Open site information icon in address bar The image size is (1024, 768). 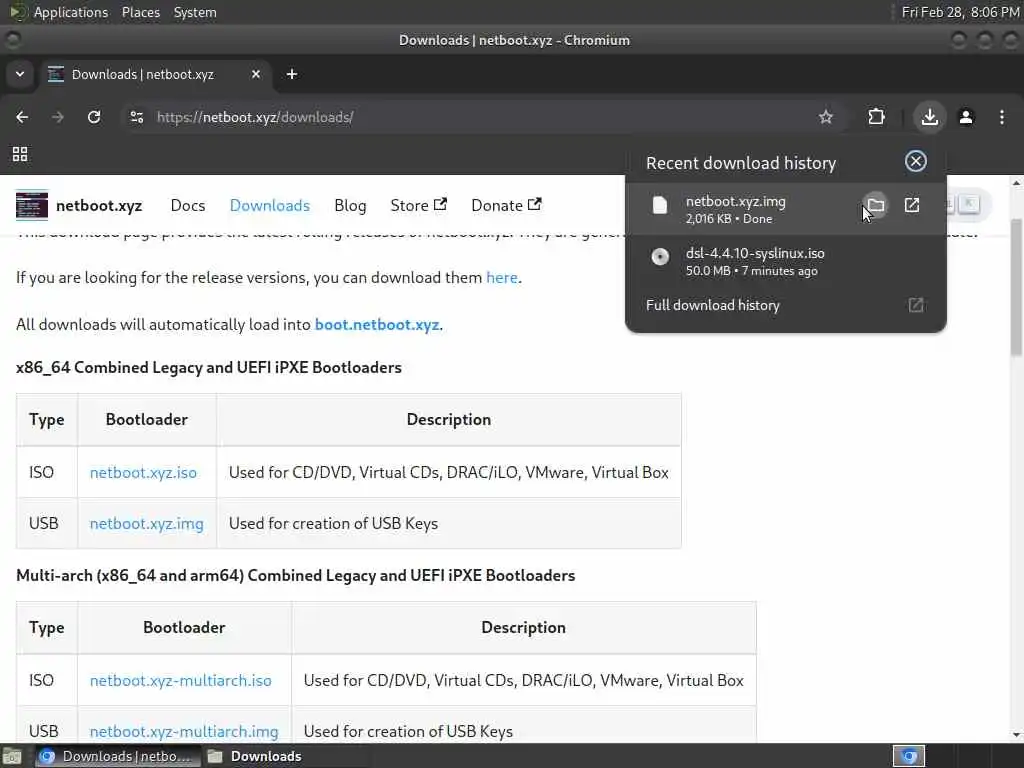137,117
